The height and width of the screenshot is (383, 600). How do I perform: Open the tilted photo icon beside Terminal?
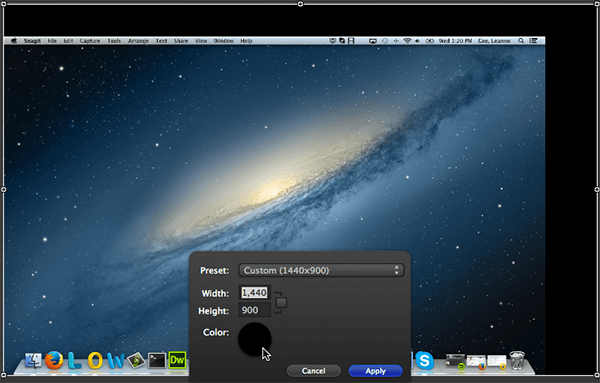click(136, 360)
